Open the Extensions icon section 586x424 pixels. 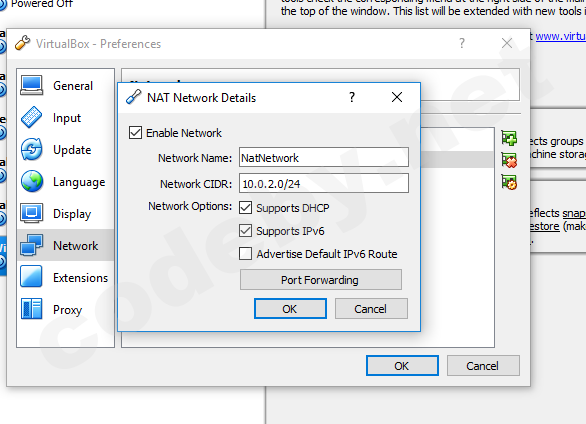[31, 276]
